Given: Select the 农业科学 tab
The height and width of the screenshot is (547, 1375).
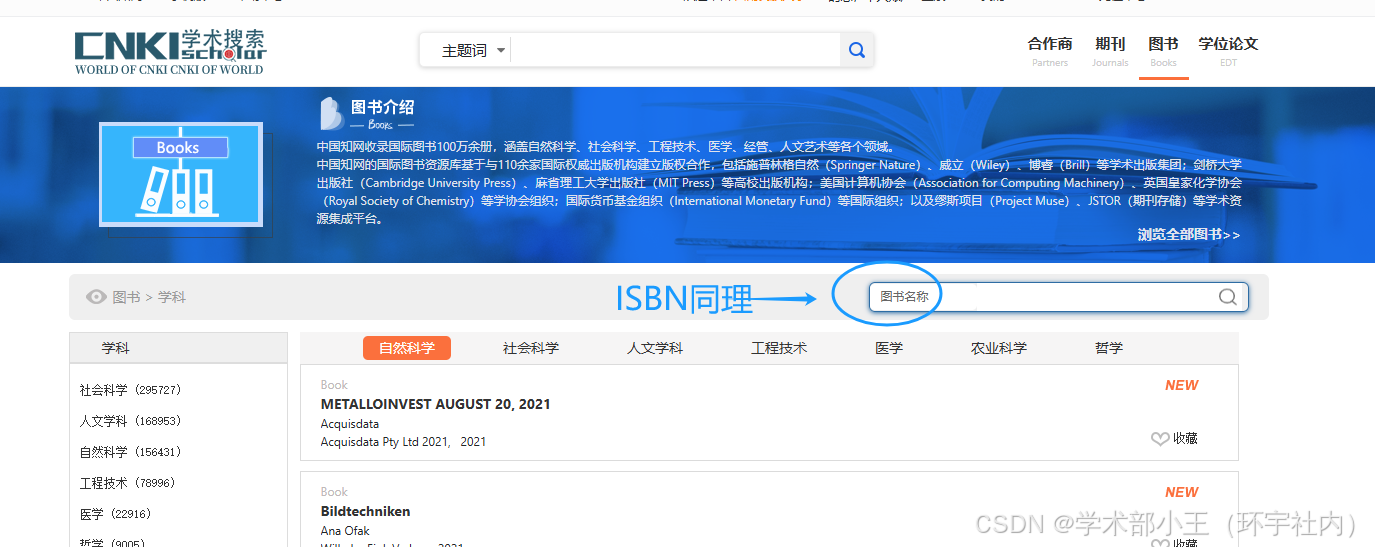Looking at the screenshot, I should pos(999,348).
